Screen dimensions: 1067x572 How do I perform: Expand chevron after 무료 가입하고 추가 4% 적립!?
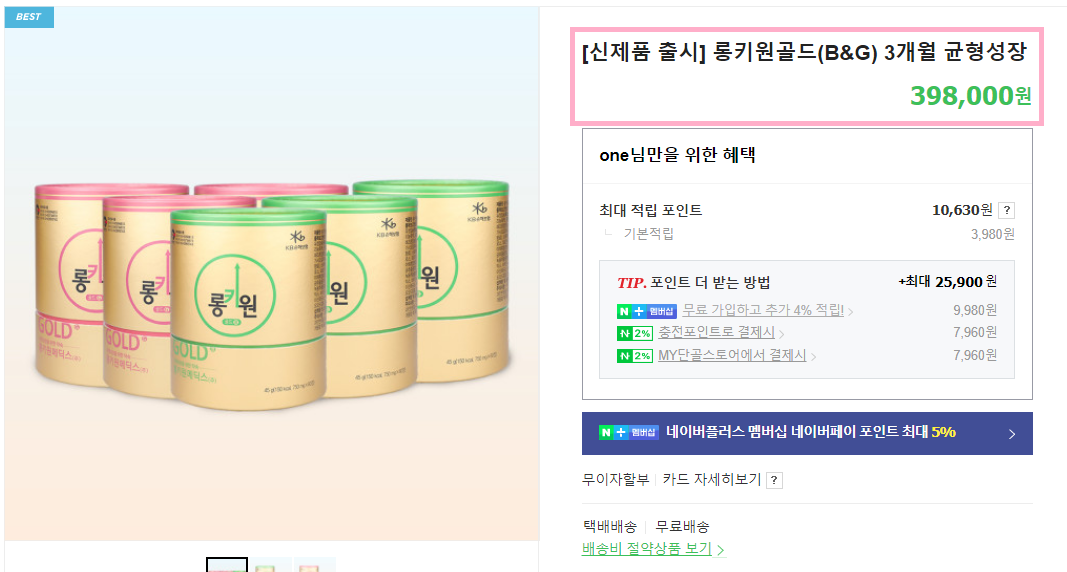click(x=850, y=312)
